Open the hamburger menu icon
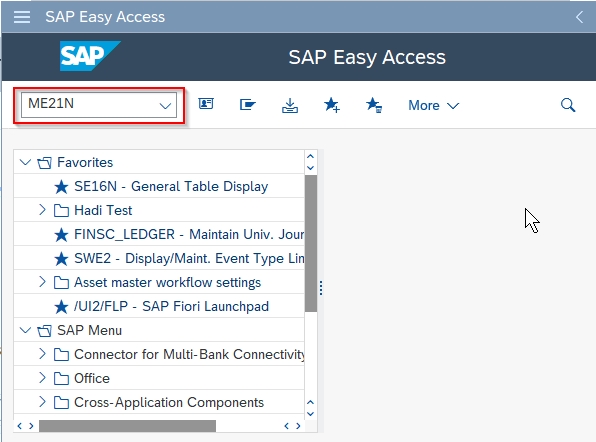Image resolution: width=596 pixels, height=442 pixels. [x=22, y=17]
